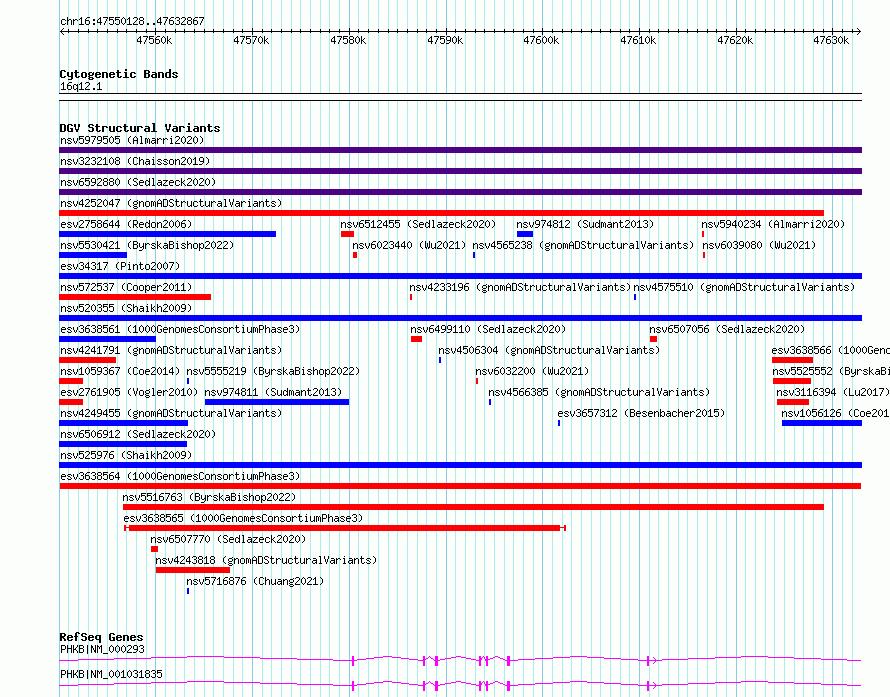Open the nsv6592880 (Sedlazeck2020) variant label

coord(138,182)
